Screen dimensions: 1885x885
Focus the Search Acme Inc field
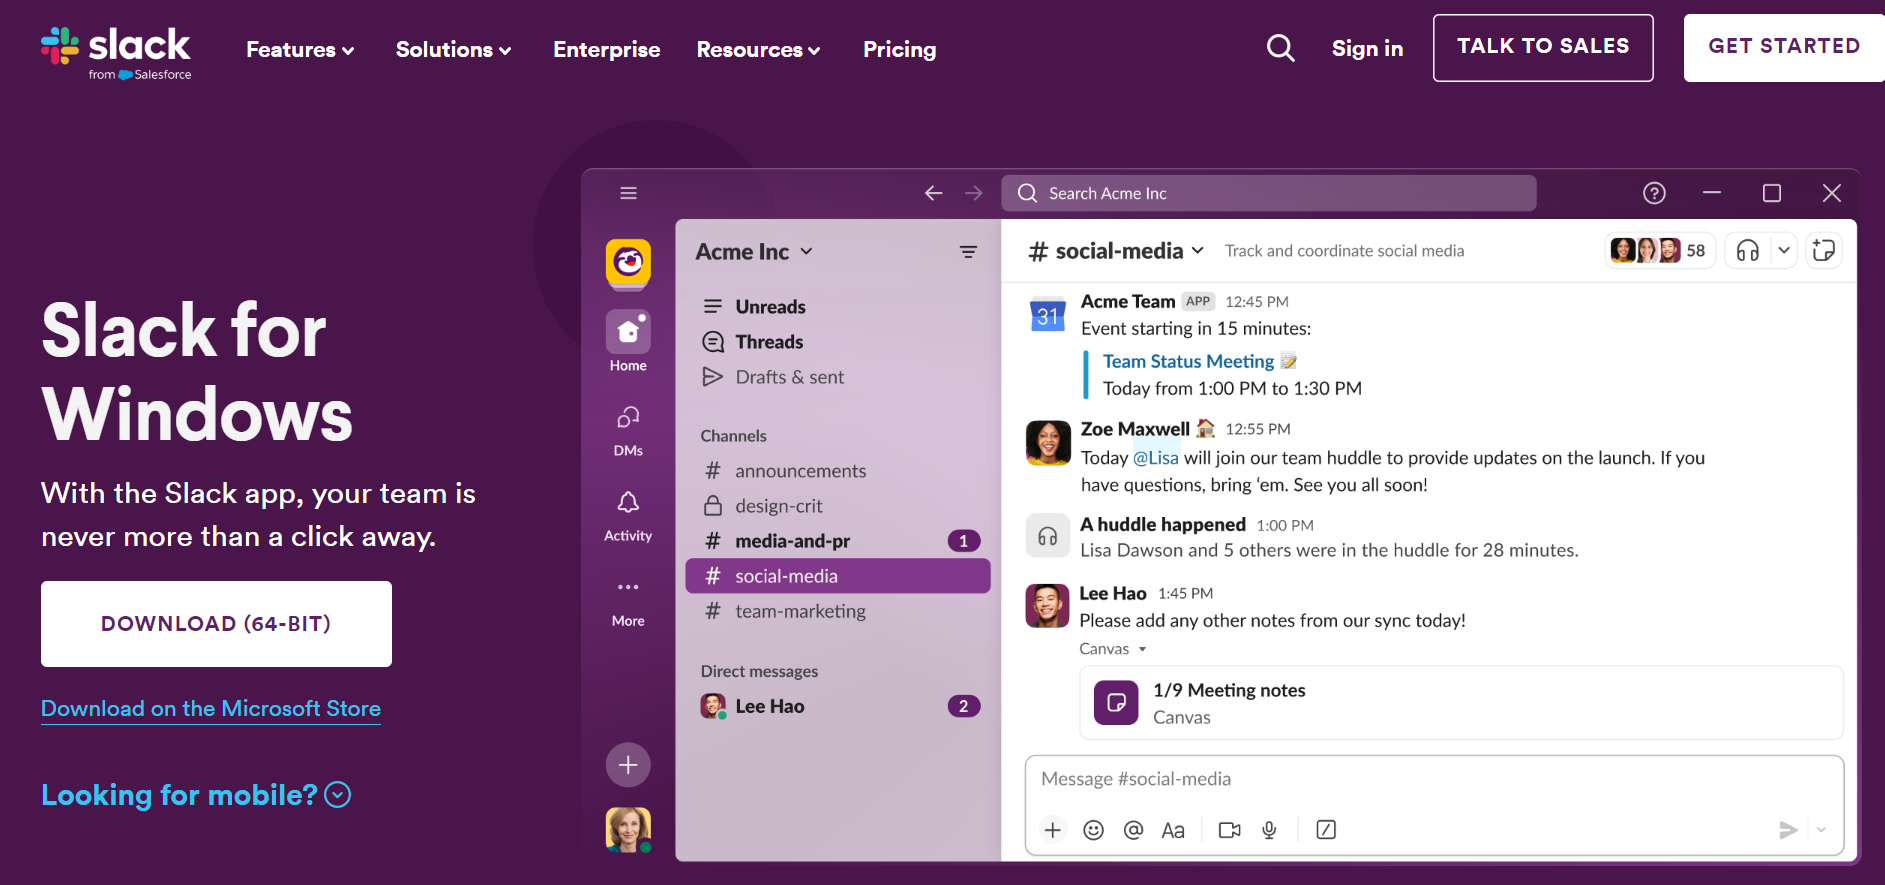pyautogui.click(x=1268, y=193)
